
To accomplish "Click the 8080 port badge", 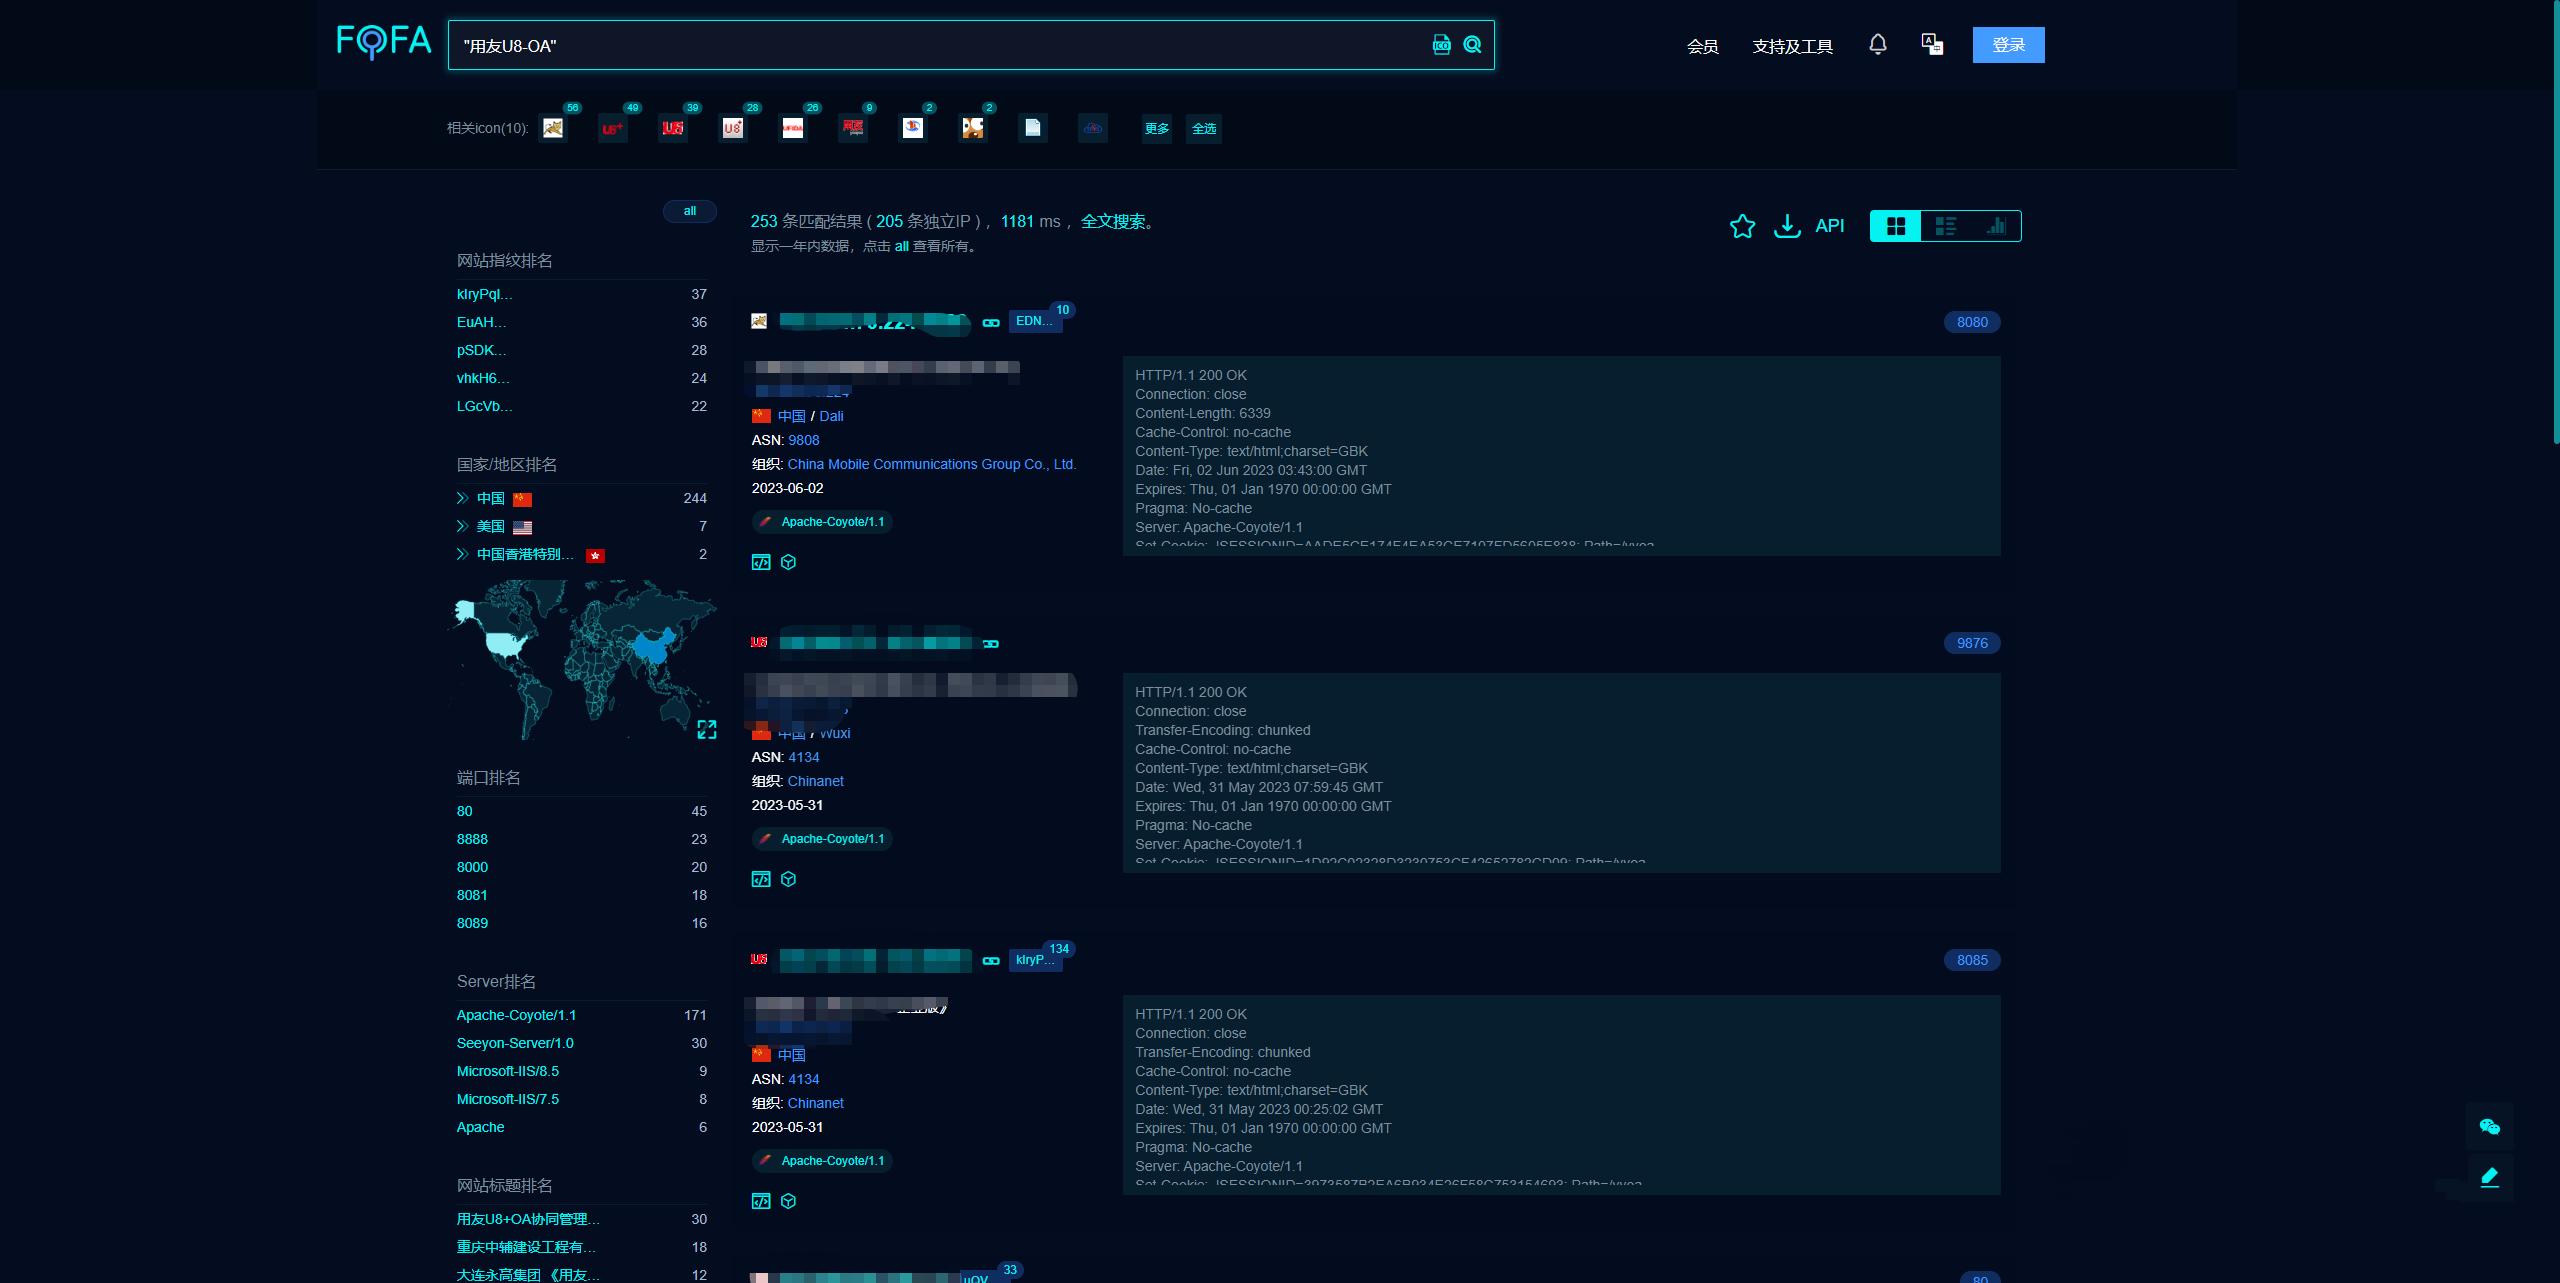I will pyautogui.click(x=1972, y=322).
